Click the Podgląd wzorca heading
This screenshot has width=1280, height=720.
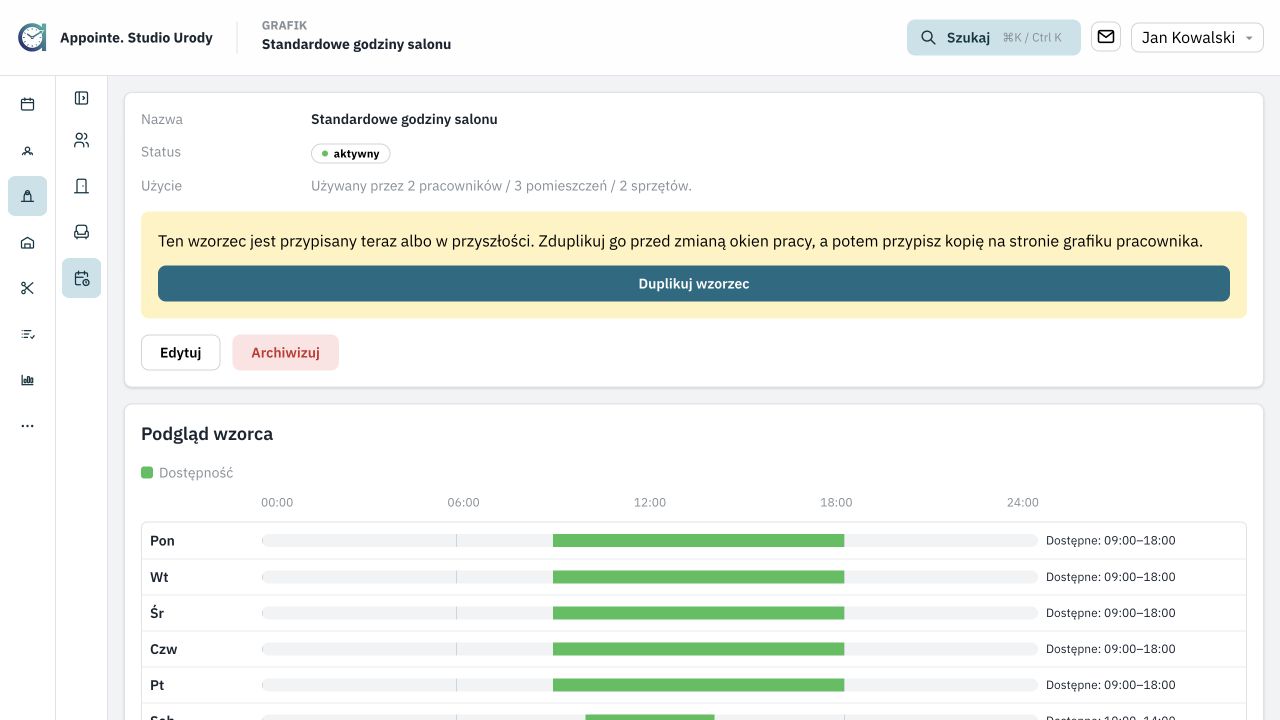pos(207,433)
